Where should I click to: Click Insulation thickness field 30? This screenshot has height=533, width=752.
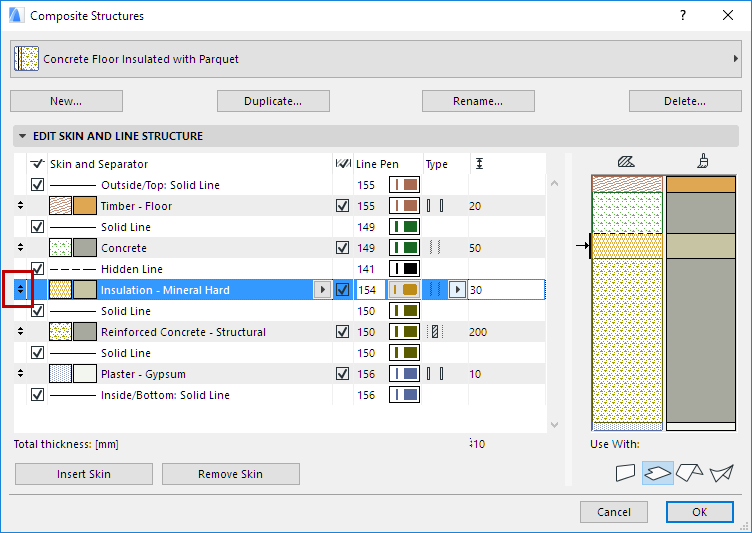pos(506,290)
